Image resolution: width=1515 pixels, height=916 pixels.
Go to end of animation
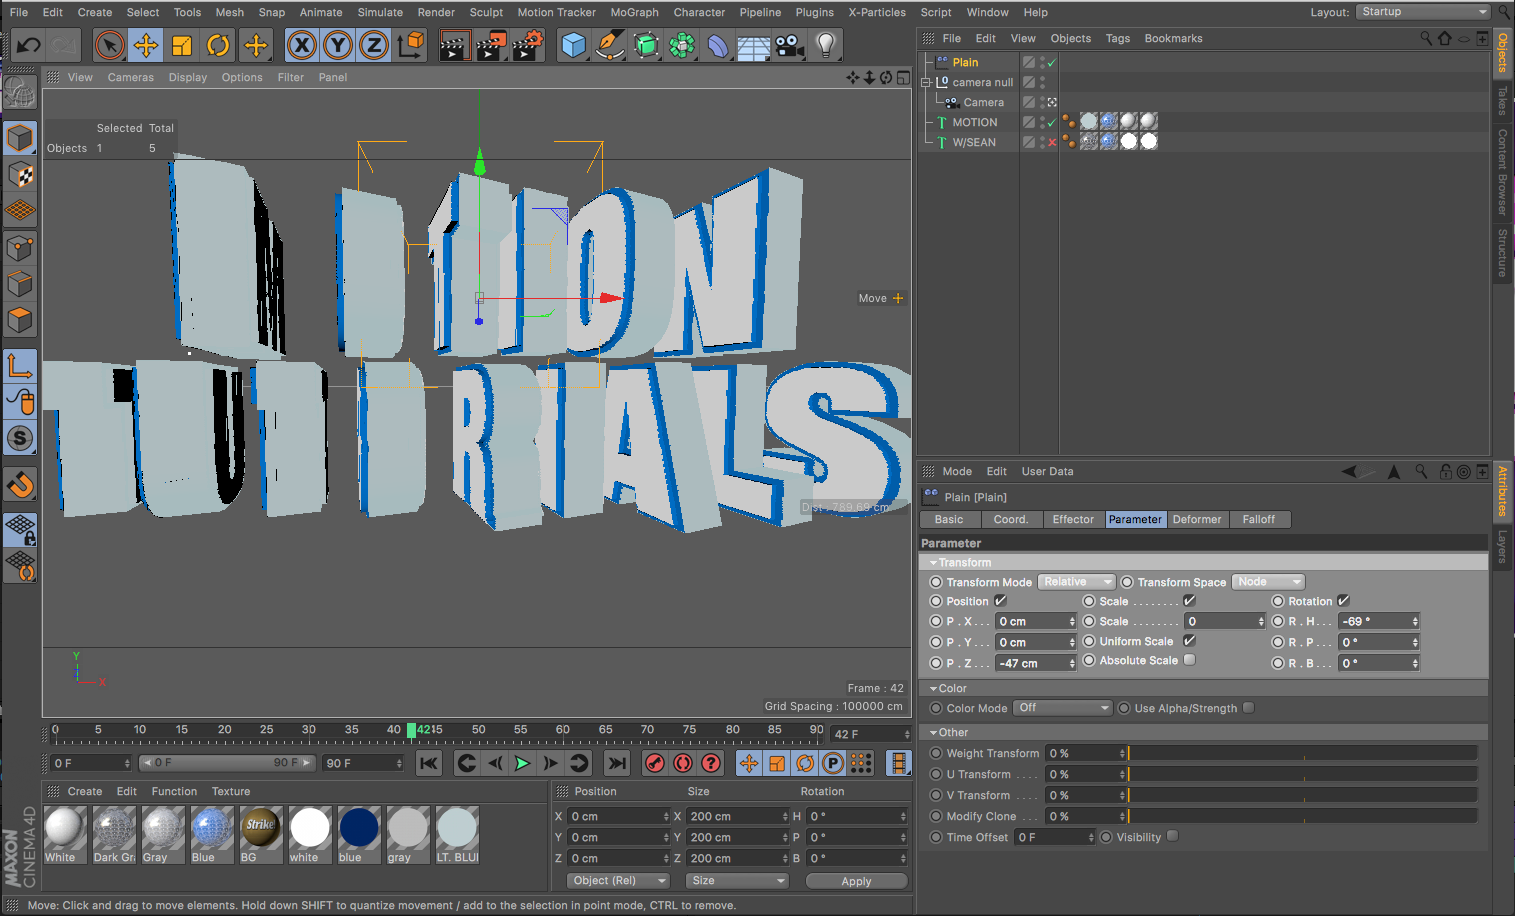(617, 763)
